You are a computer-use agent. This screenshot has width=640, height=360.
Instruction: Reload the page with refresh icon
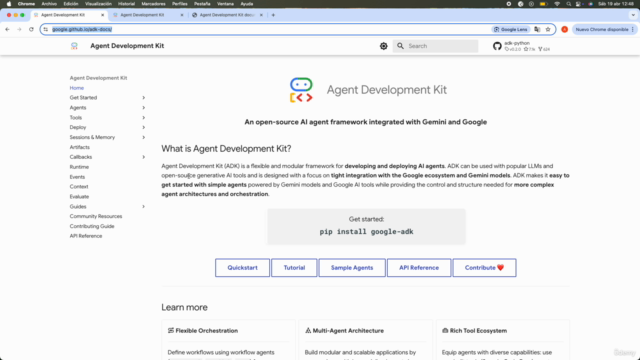31,29
